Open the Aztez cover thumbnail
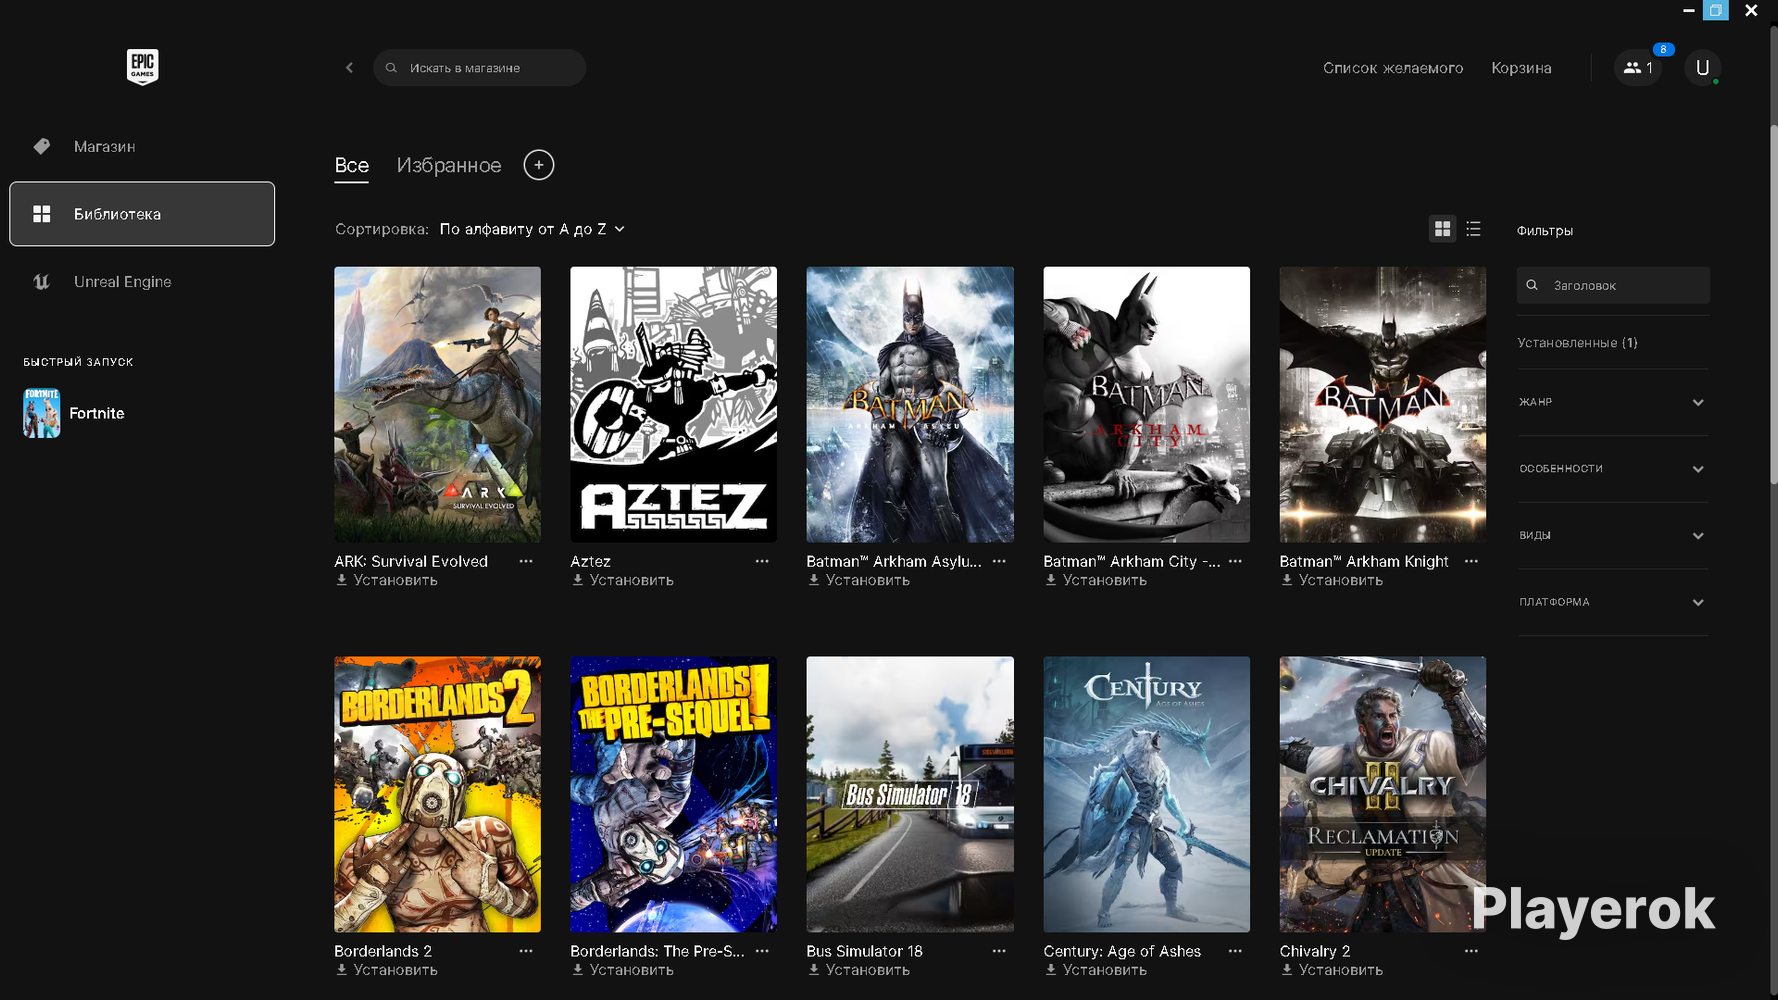 [x=673, y=404]
